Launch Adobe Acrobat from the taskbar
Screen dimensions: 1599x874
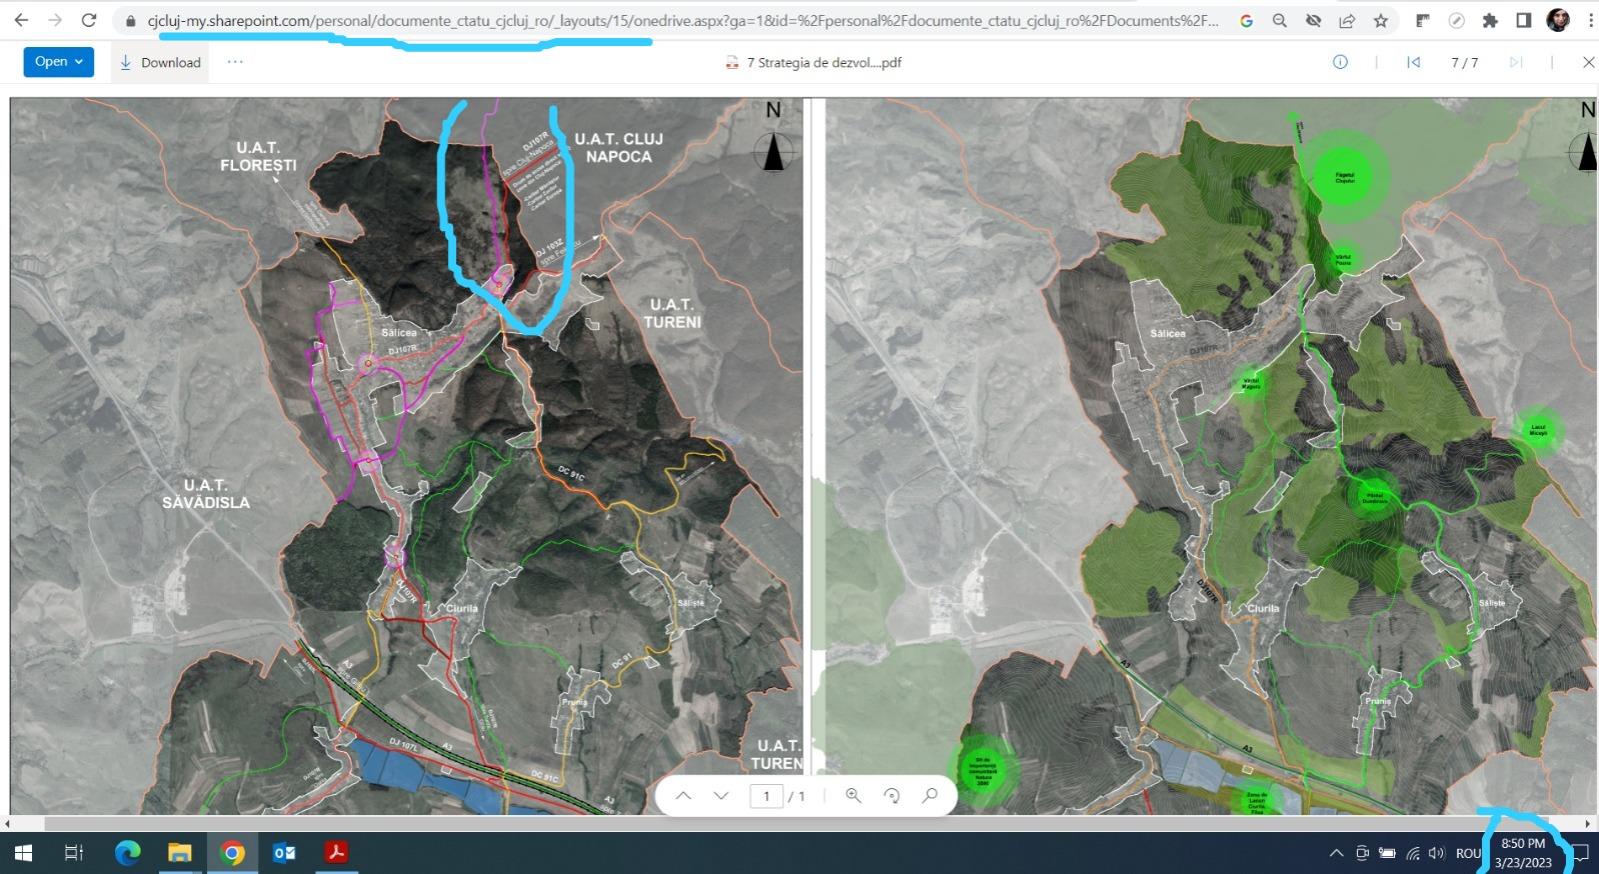[x=336, y=853]
